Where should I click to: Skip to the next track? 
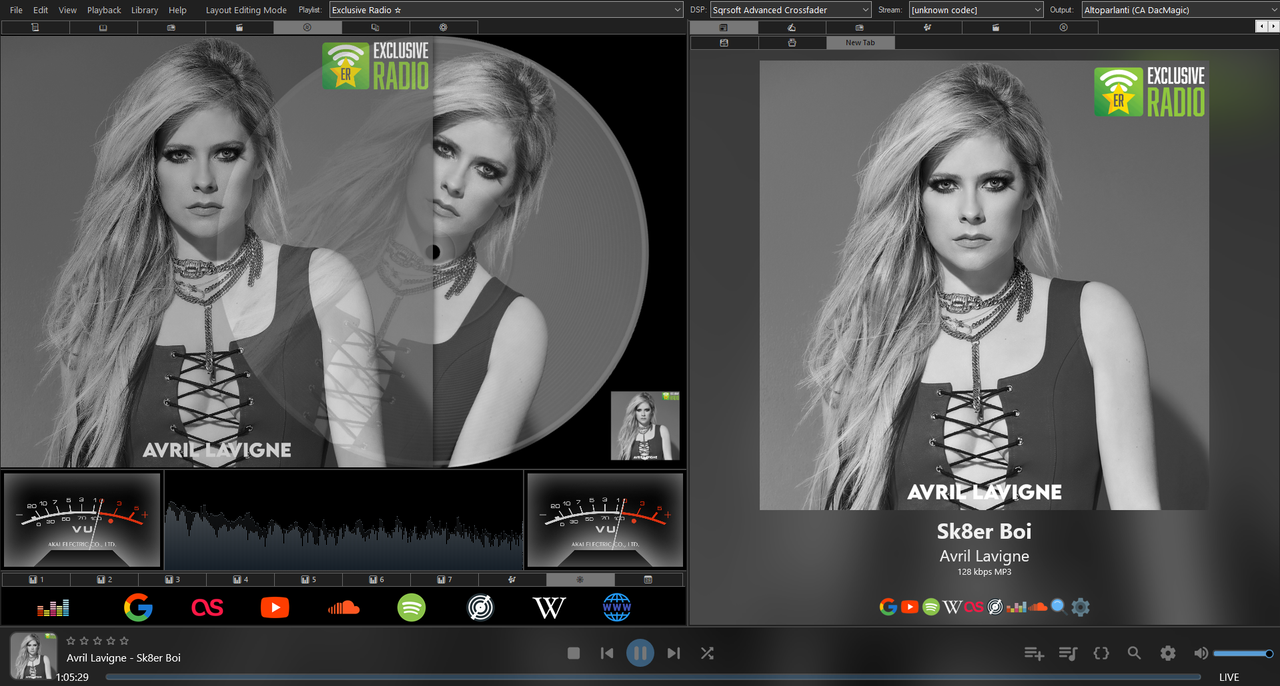(x=673, y=653)
